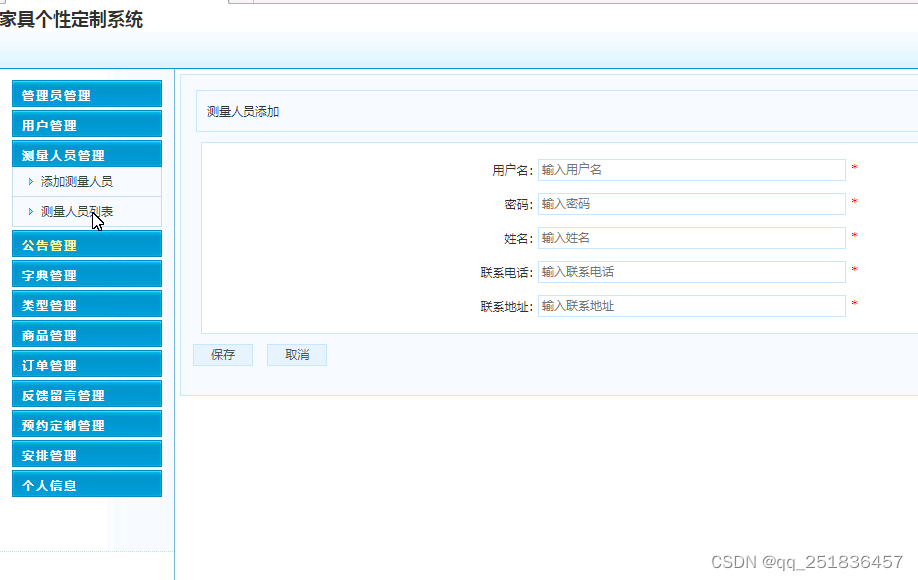
Task: Expand the 类型管理 menu section
Action: tap(87, 304)
